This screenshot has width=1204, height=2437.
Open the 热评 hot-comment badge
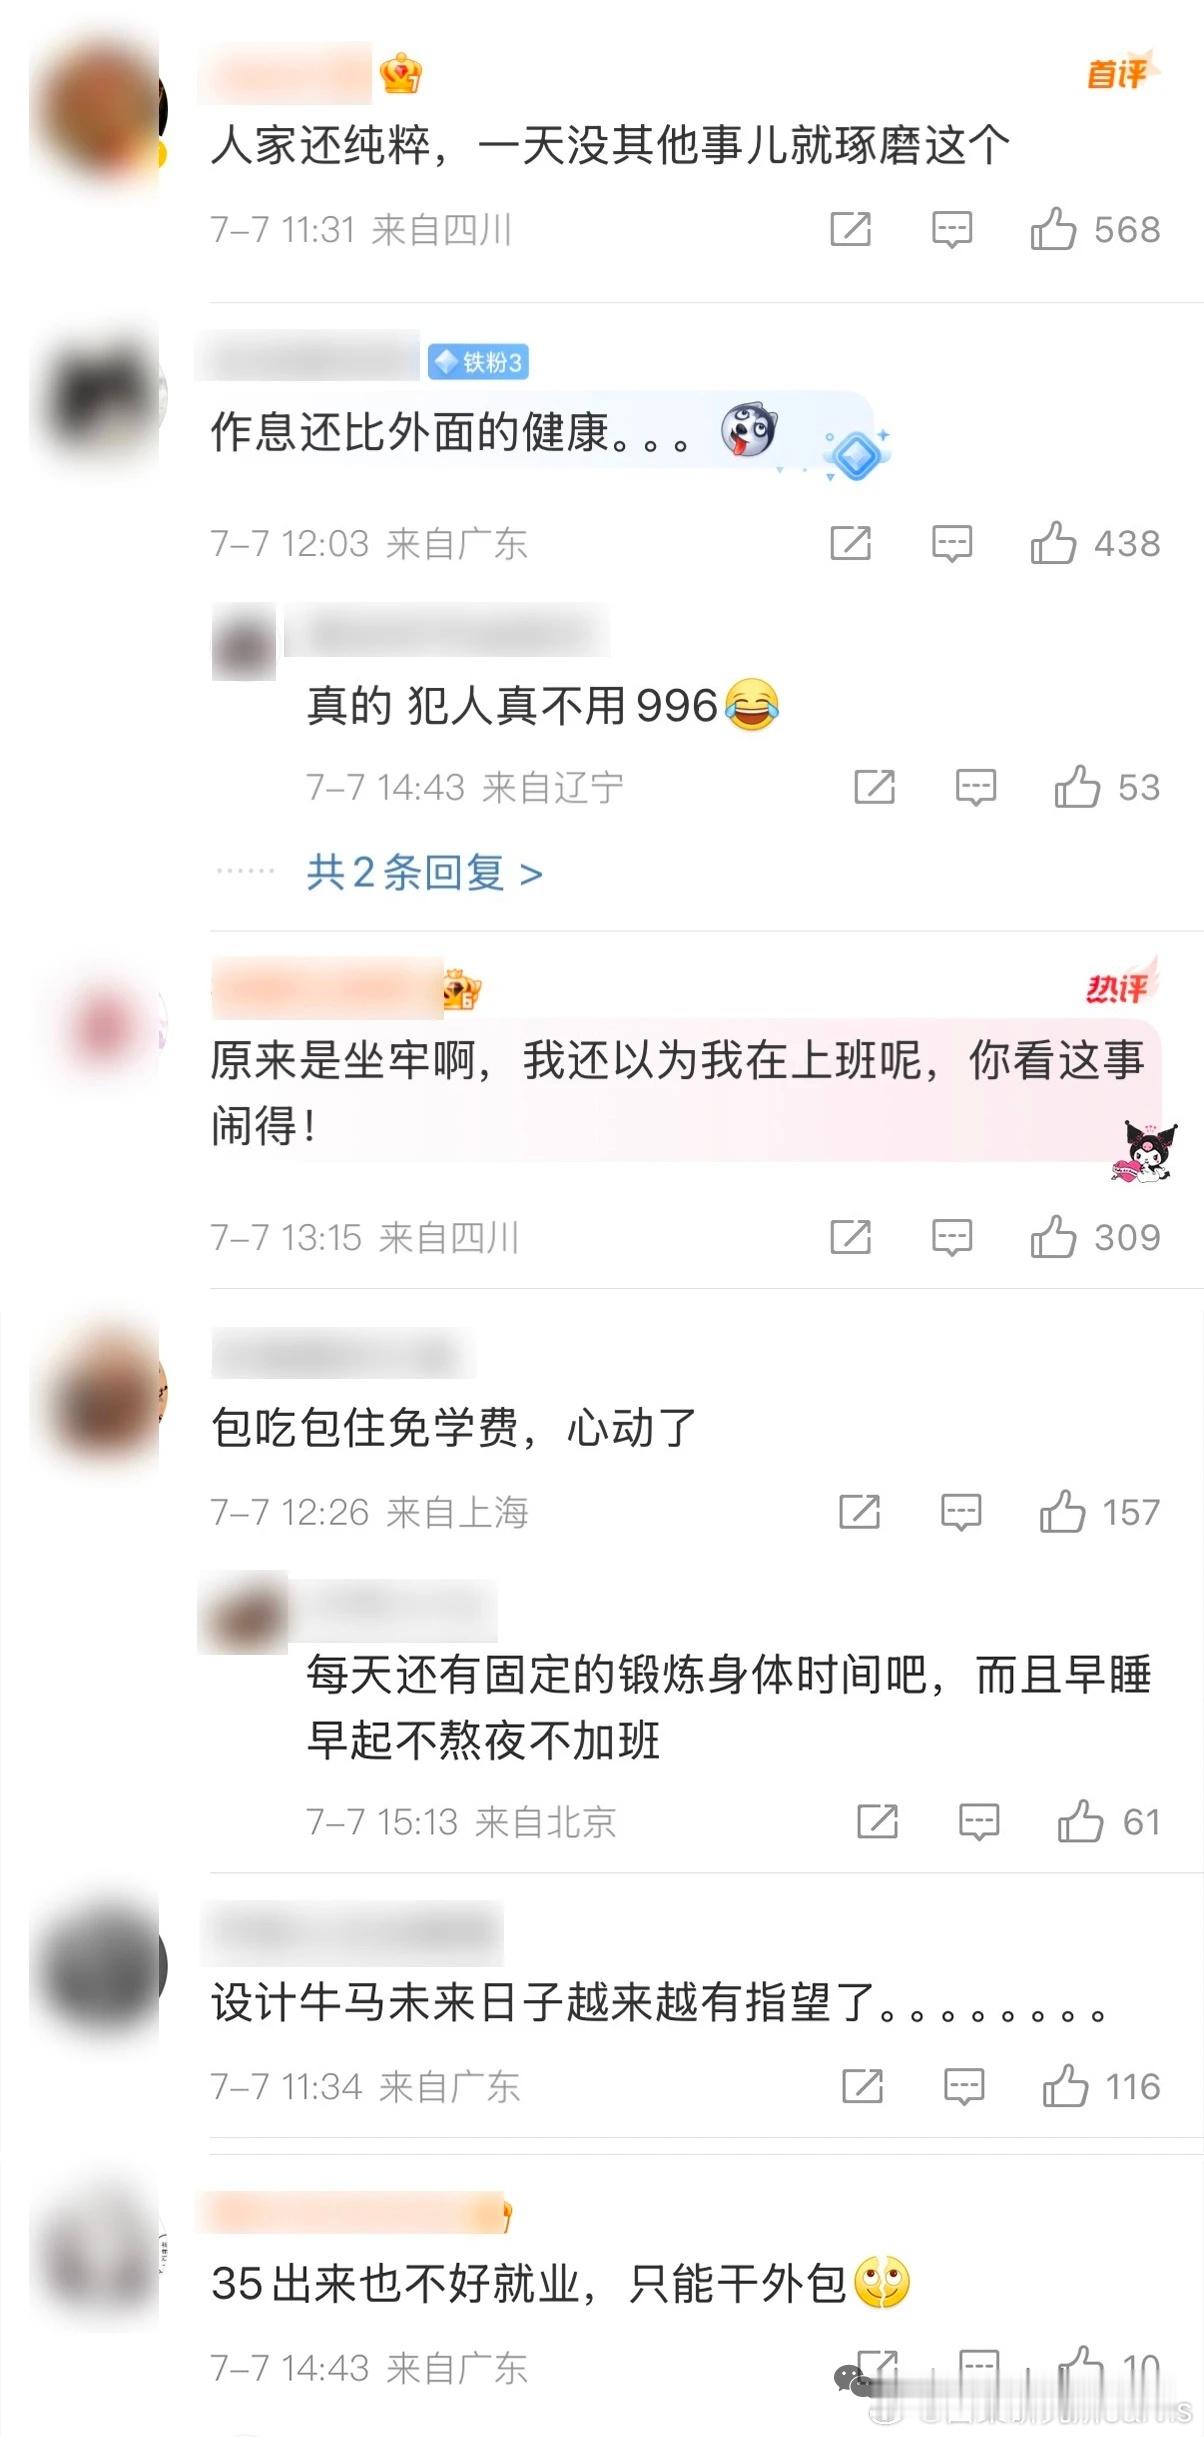pos(1120,986)
